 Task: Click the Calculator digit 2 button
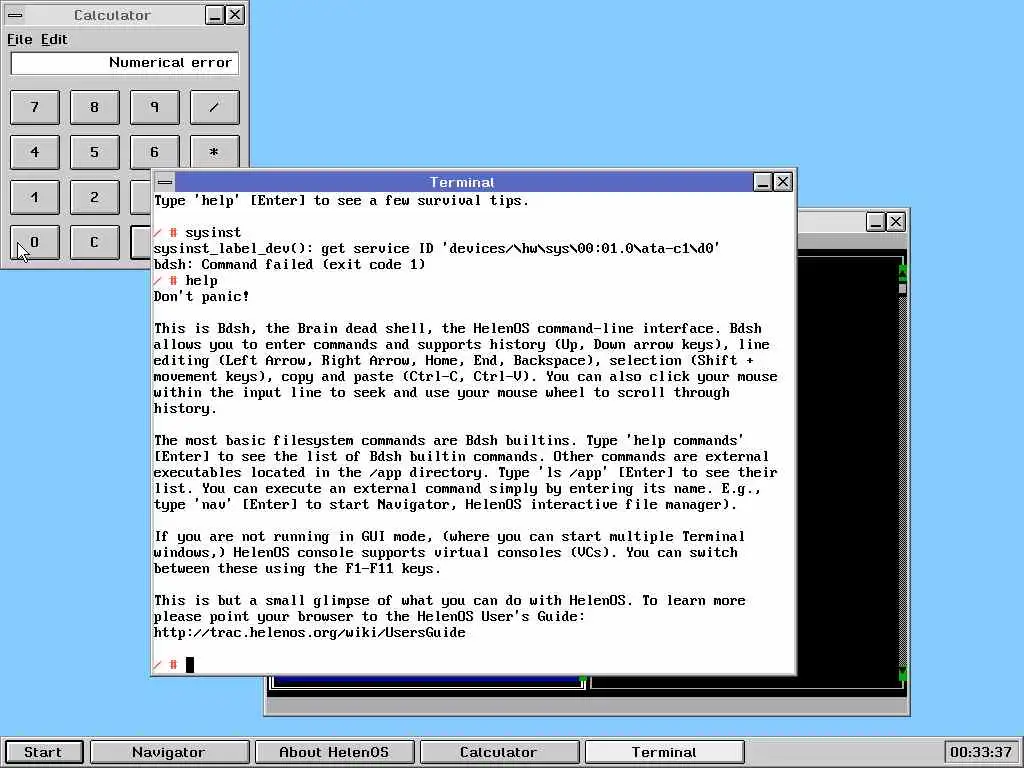[x=95, y=197]
